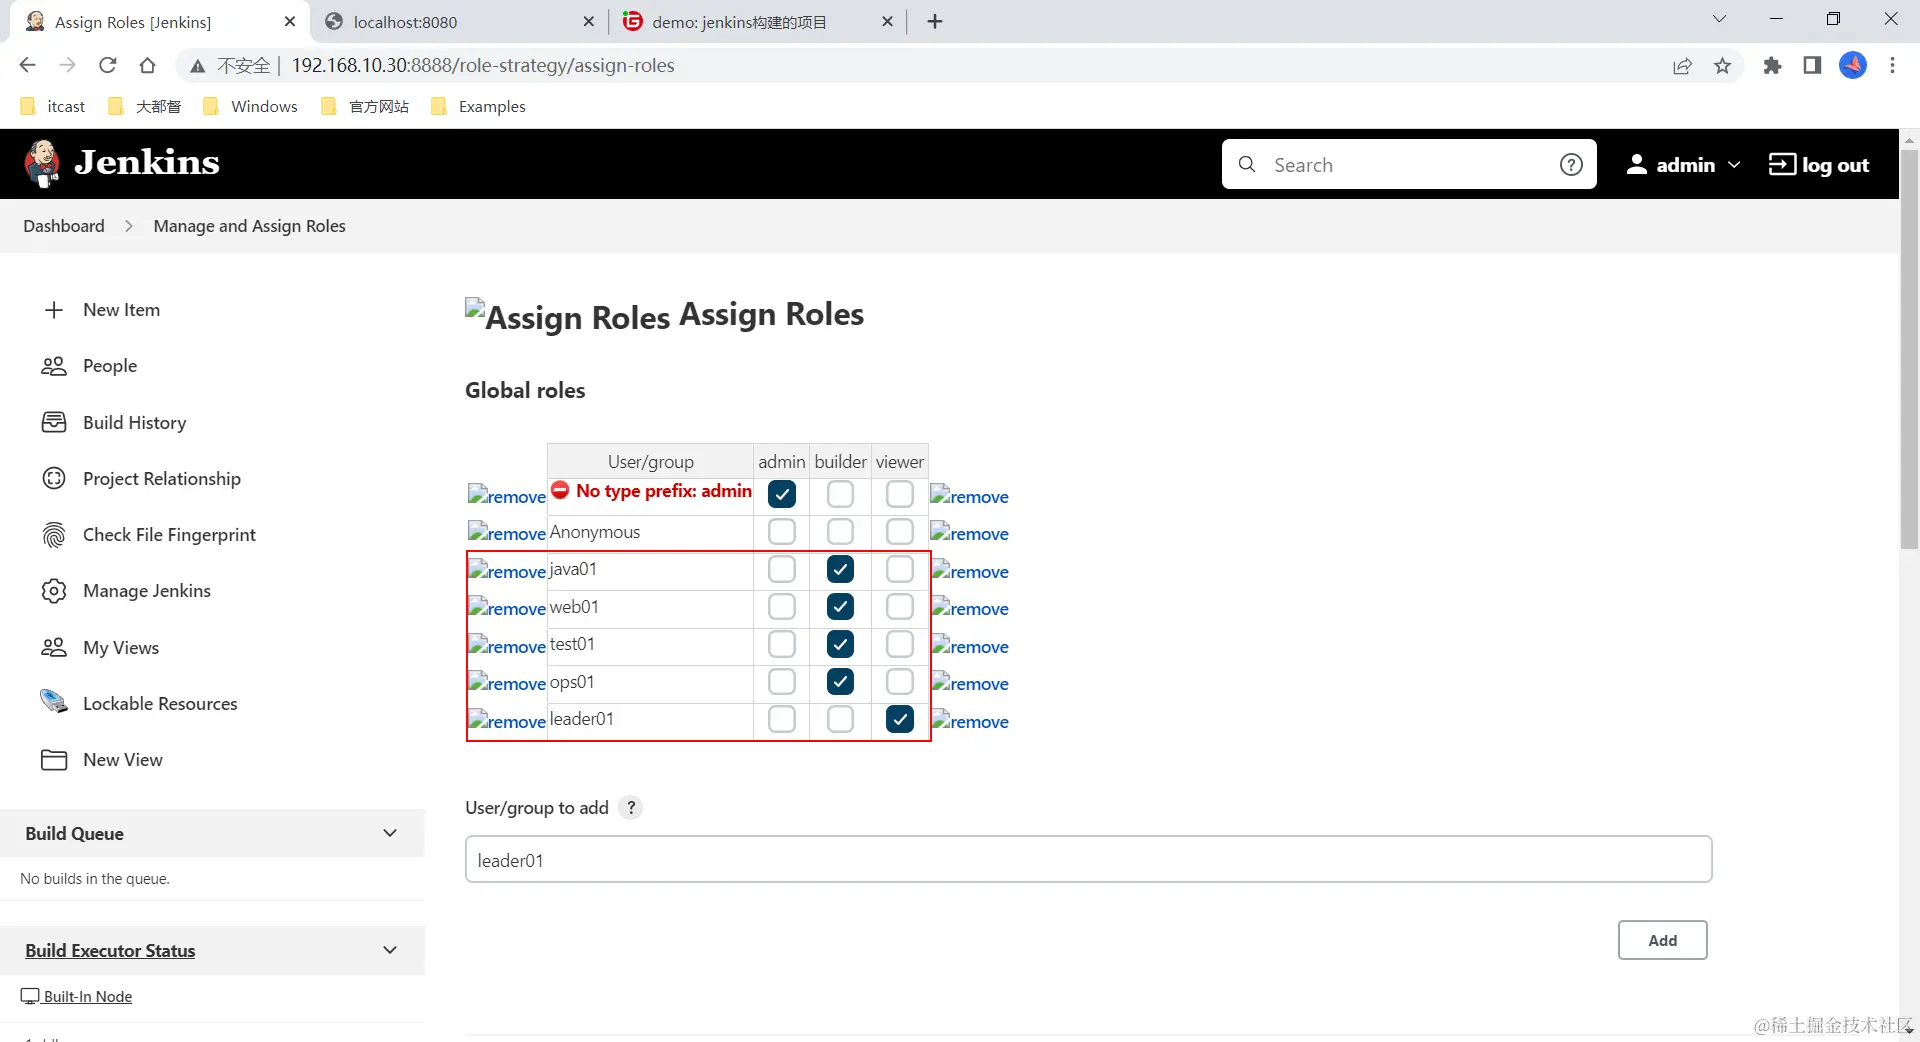Screen dimensions: 1920x1042
Task: Click the breadcrumb chevron after Dashboard
Action: [129, 226]
